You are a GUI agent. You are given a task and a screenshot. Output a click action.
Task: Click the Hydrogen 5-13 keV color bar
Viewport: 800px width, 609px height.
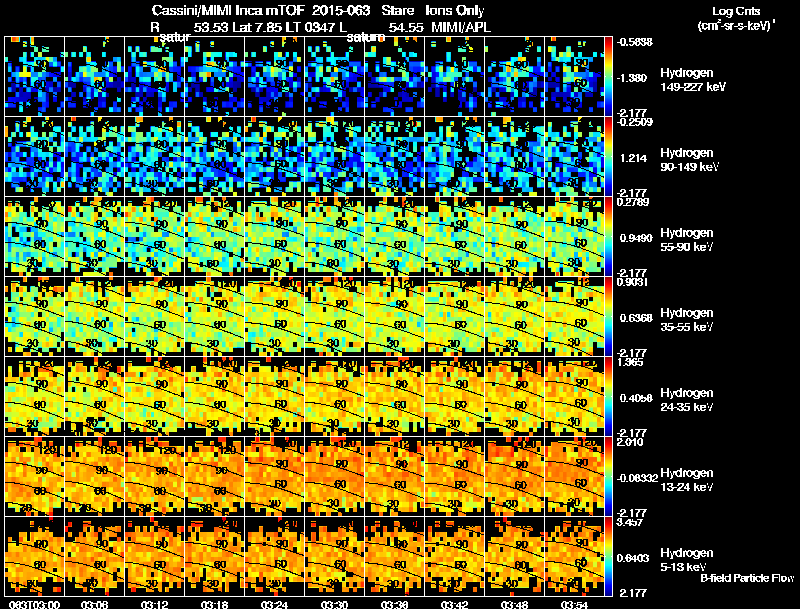point(608,557)
